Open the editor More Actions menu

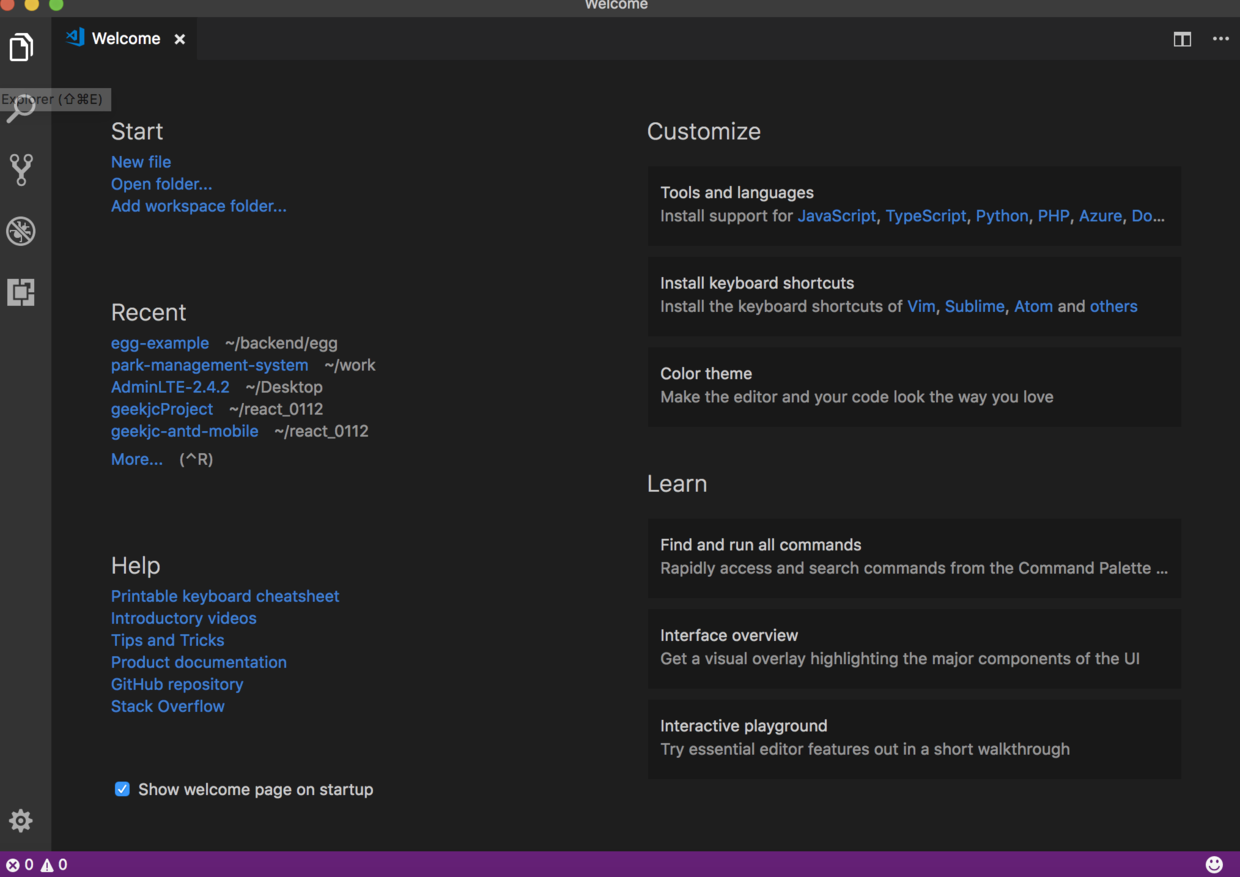1221,39
